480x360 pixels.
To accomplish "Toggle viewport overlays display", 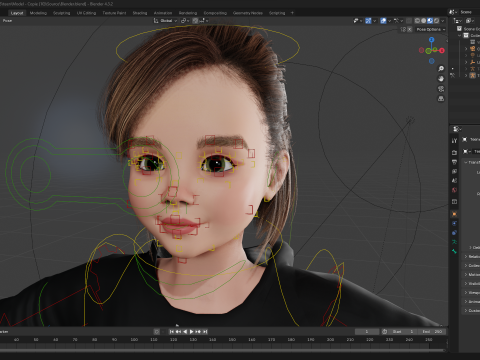I will (383, 21).
